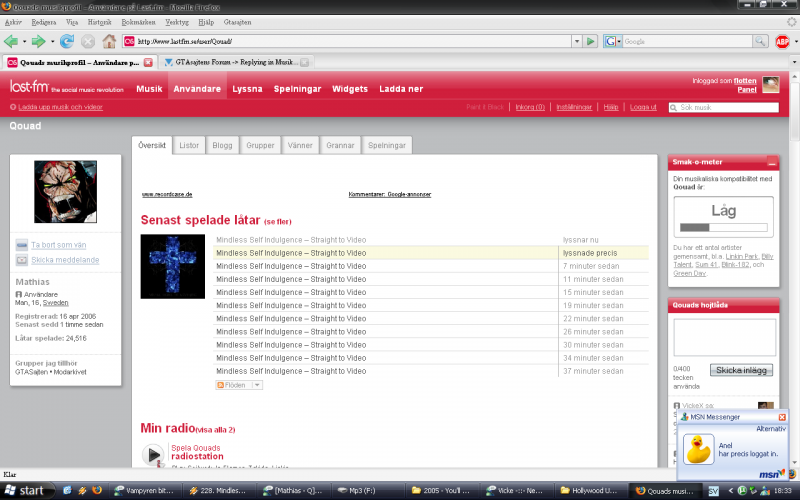This screenshot has height=500, width=800.
Task: Switch to the Vänner tab
Action: click(299, 145)
